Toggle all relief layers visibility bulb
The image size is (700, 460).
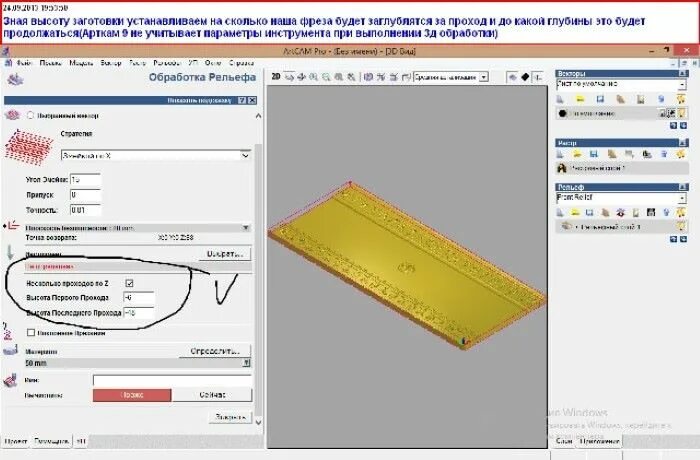pyautogui.click(x=681, y=213)
